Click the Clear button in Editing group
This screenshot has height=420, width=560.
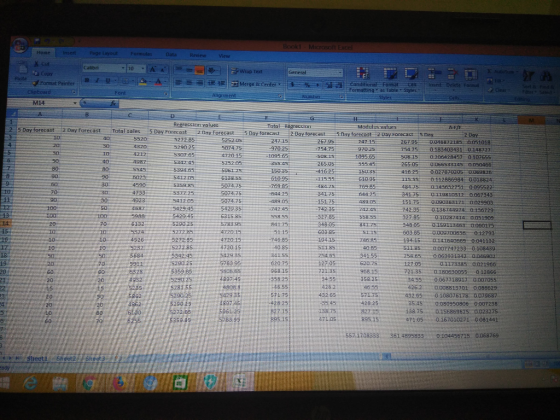point(498,90)
